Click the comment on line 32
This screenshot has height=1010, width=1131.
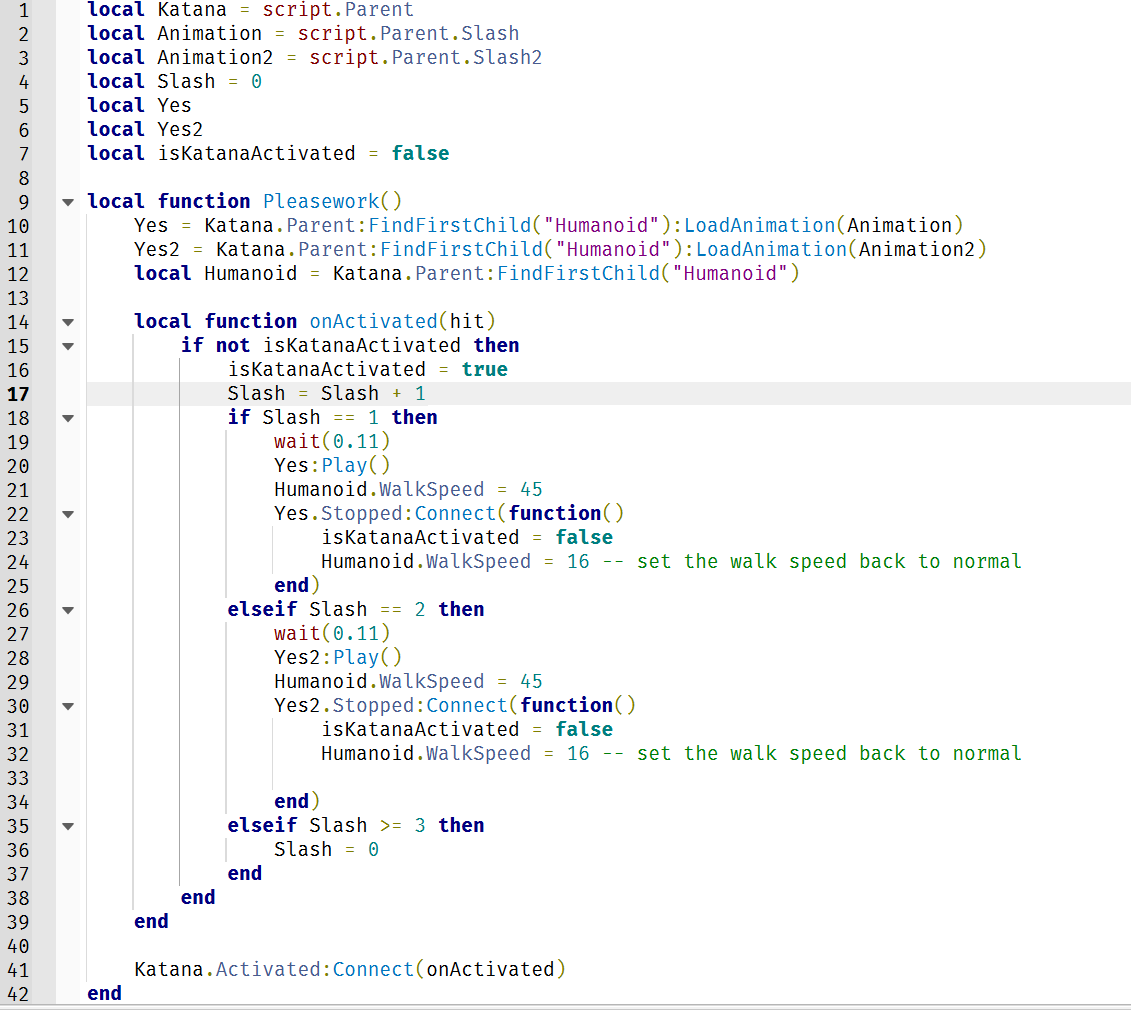pyautogui.click(x=812, y=753)
